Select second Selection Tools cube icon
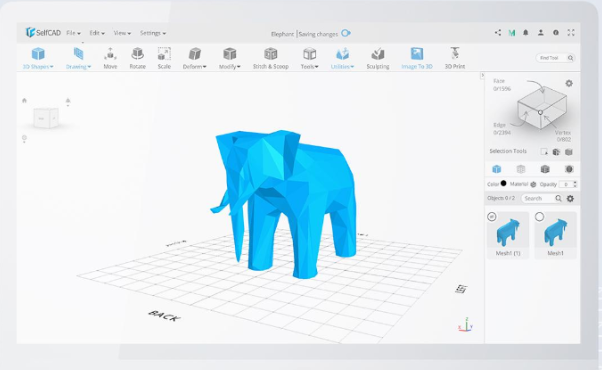 point(556,152)
